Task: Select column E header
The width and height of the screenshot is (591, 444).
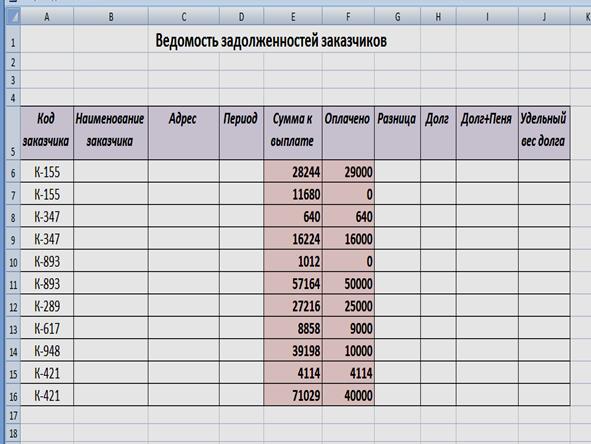Action: 293,17
